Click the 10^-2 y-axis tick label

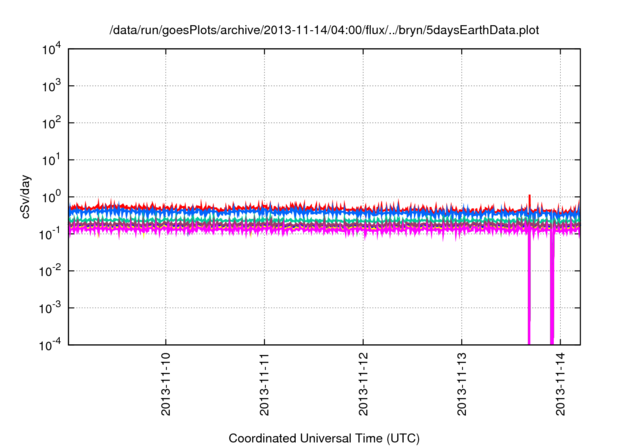51,271
